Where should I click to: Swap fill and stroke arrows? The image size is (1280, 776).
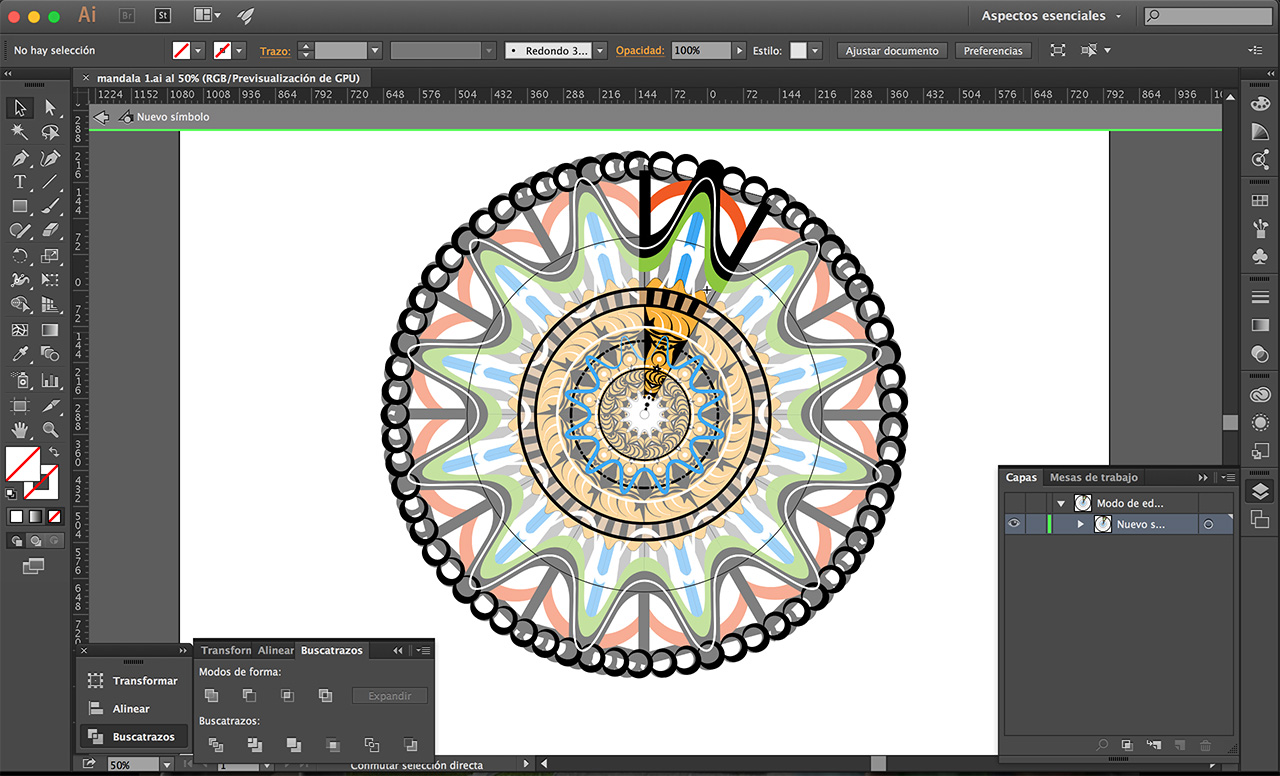[53, 452]
